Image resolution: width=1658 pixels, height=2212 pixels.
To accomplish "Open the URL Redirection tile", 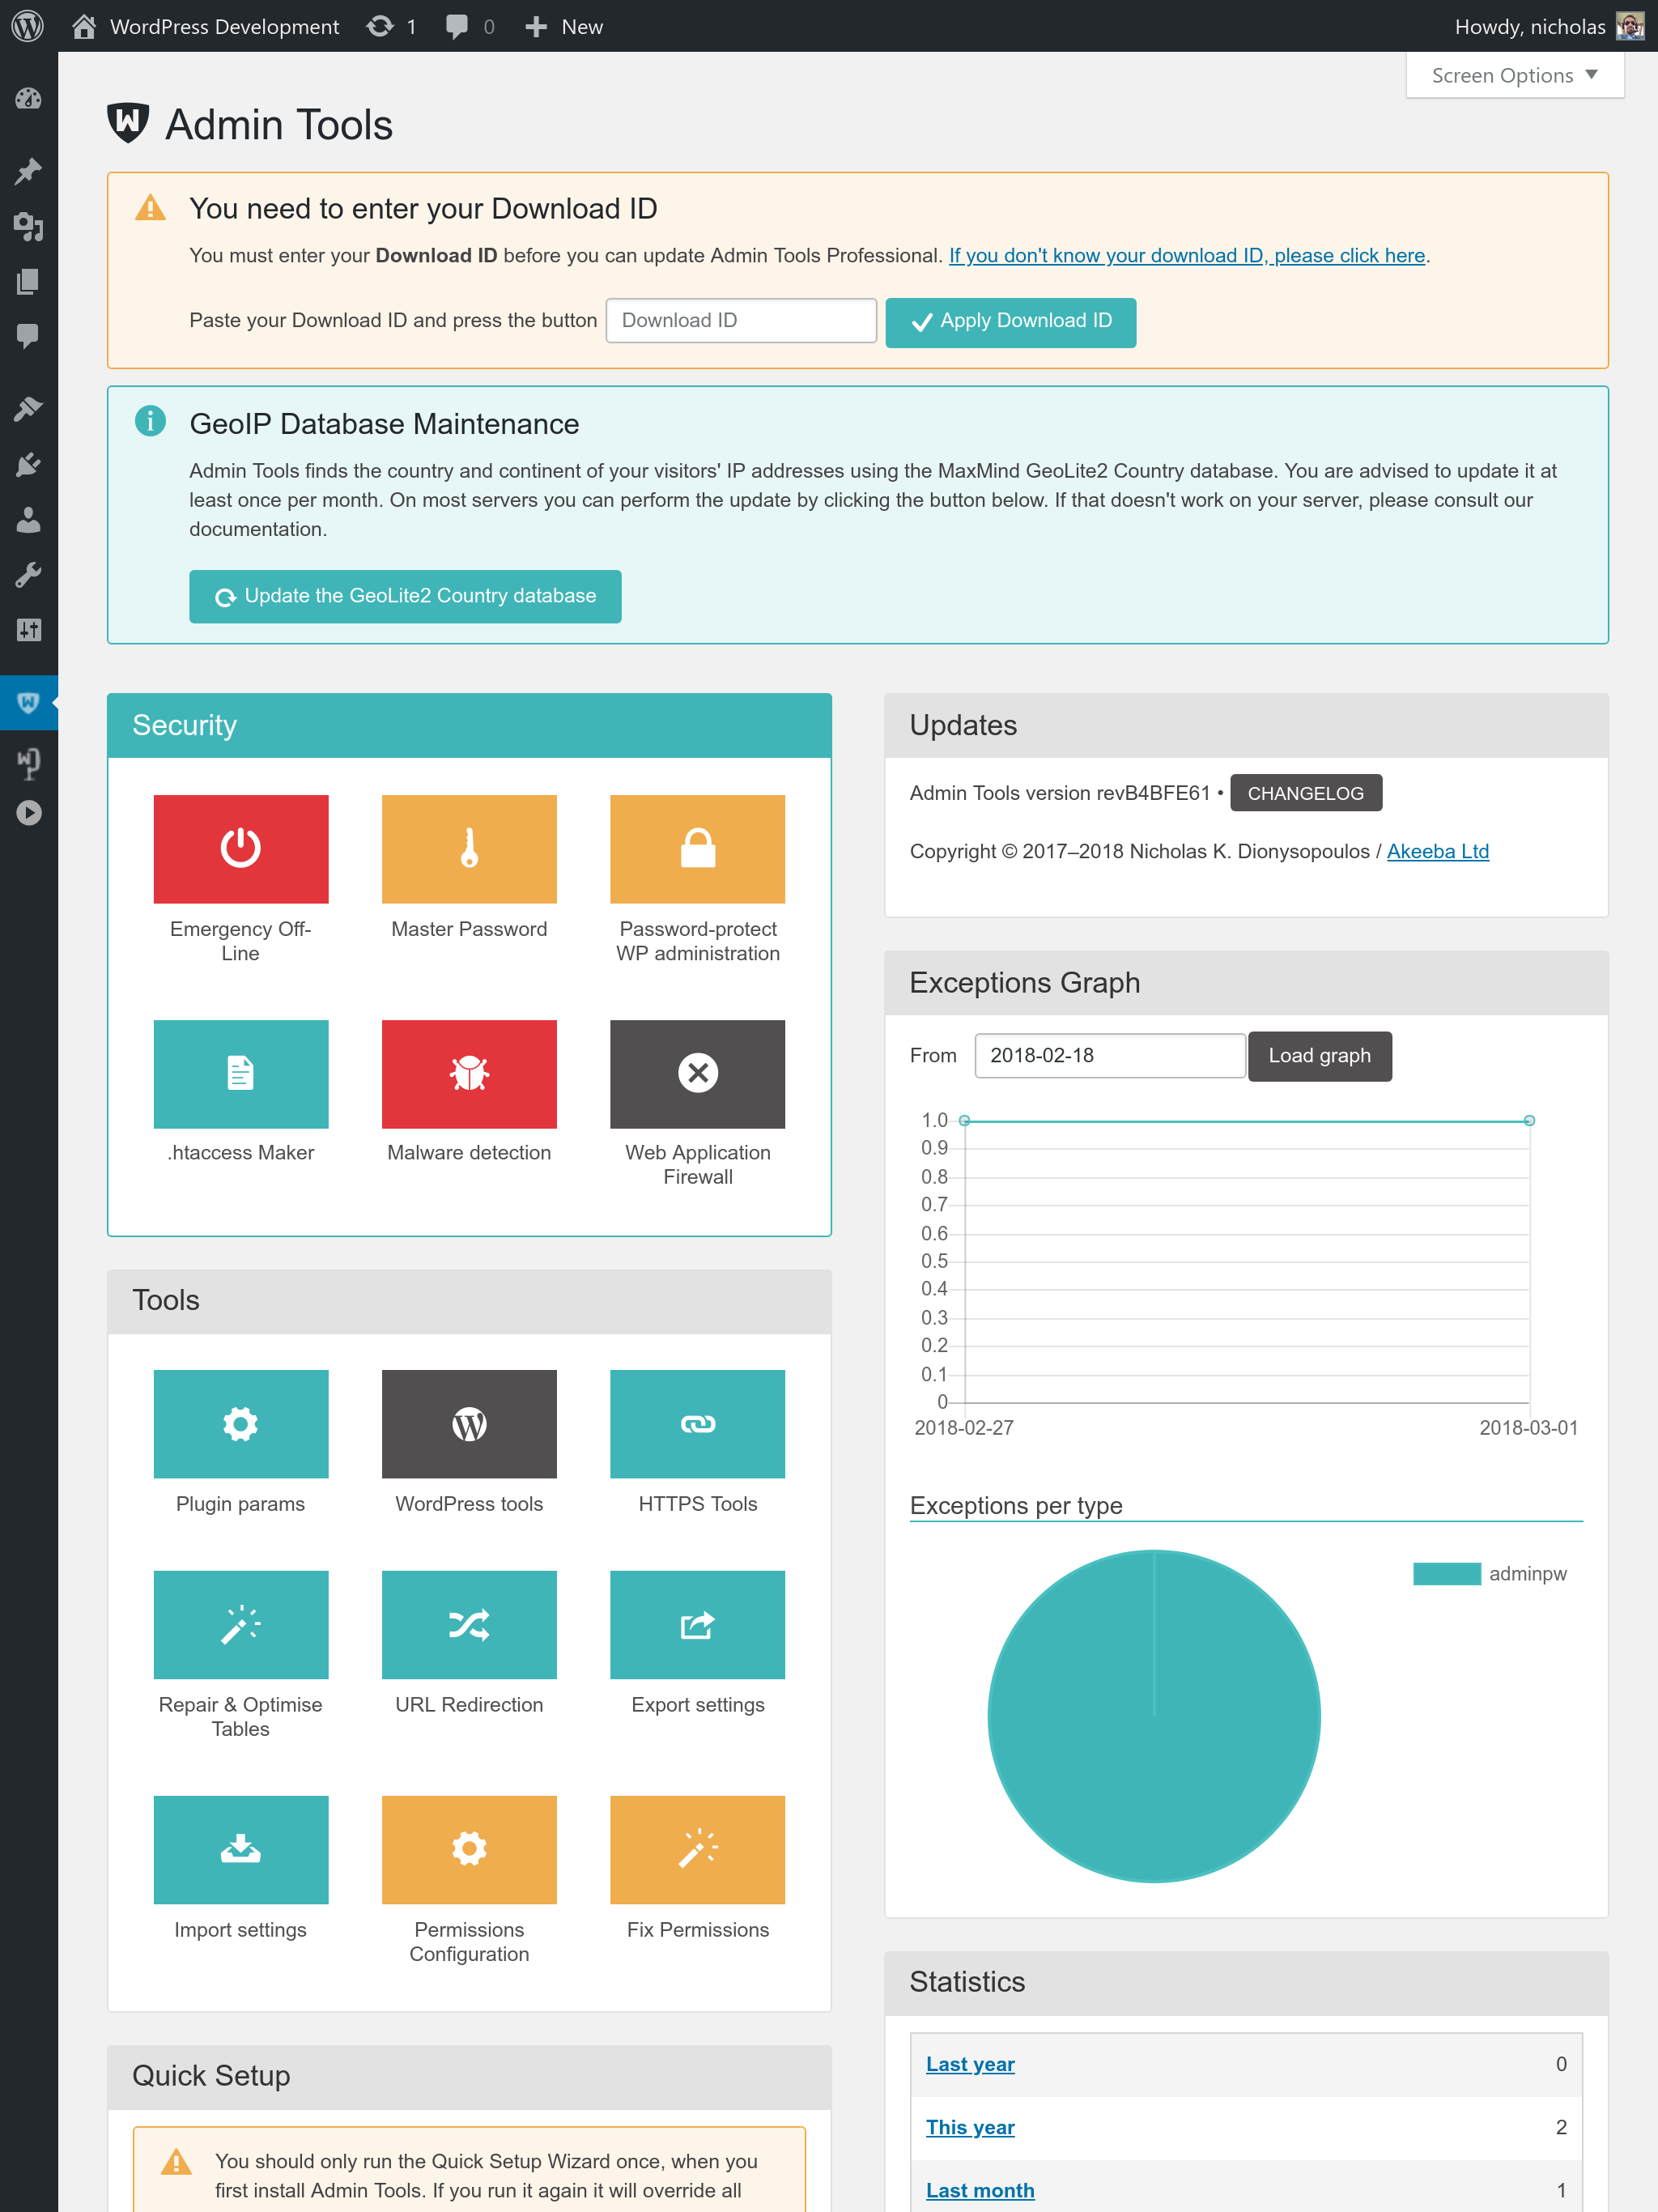I will click(469, 1624).
